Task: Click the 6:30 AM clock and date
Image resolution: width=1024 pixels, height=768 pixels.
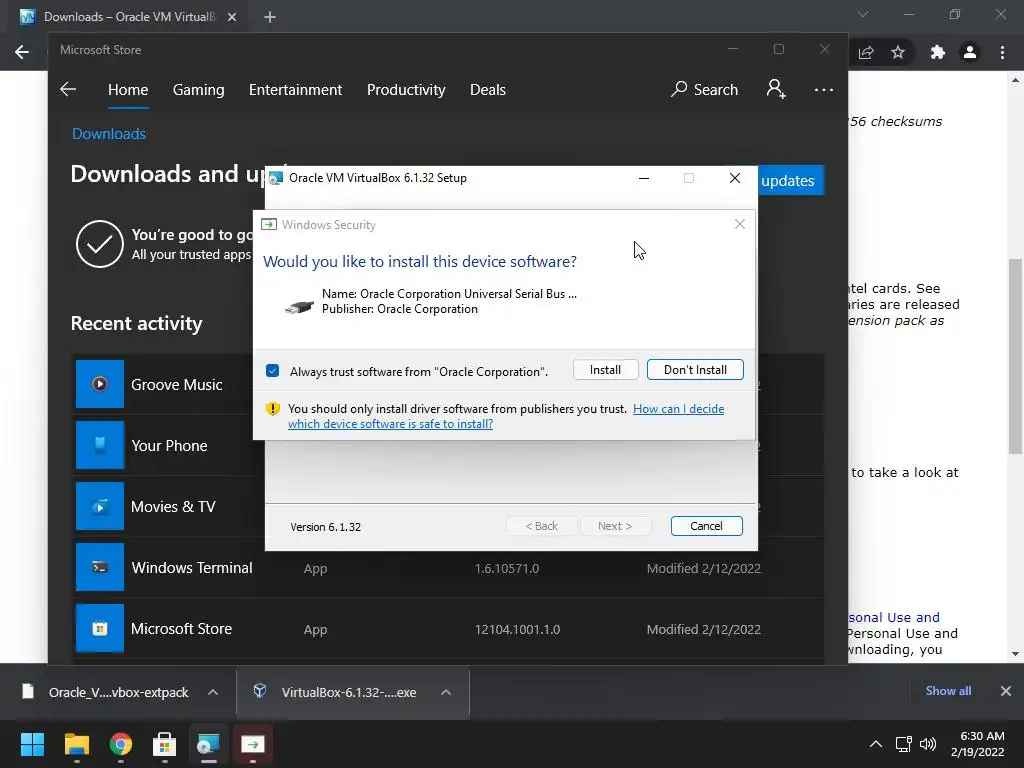Action: pos(978,744)
